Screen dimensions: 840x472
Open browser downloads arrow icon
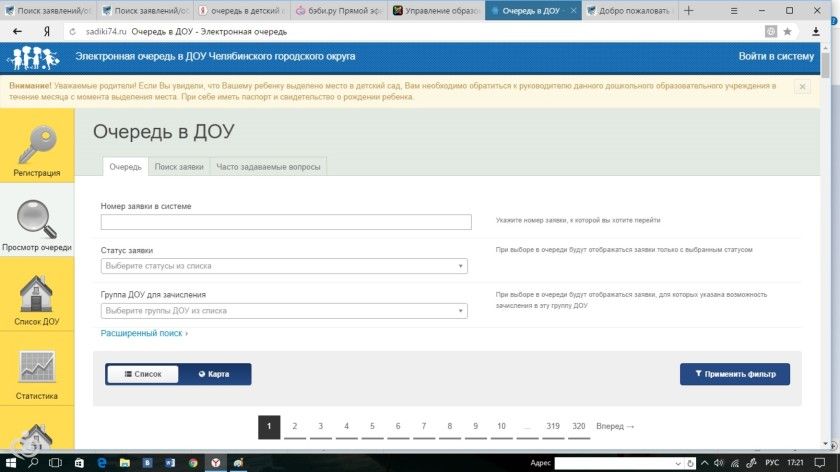click(x=815, y=32)
